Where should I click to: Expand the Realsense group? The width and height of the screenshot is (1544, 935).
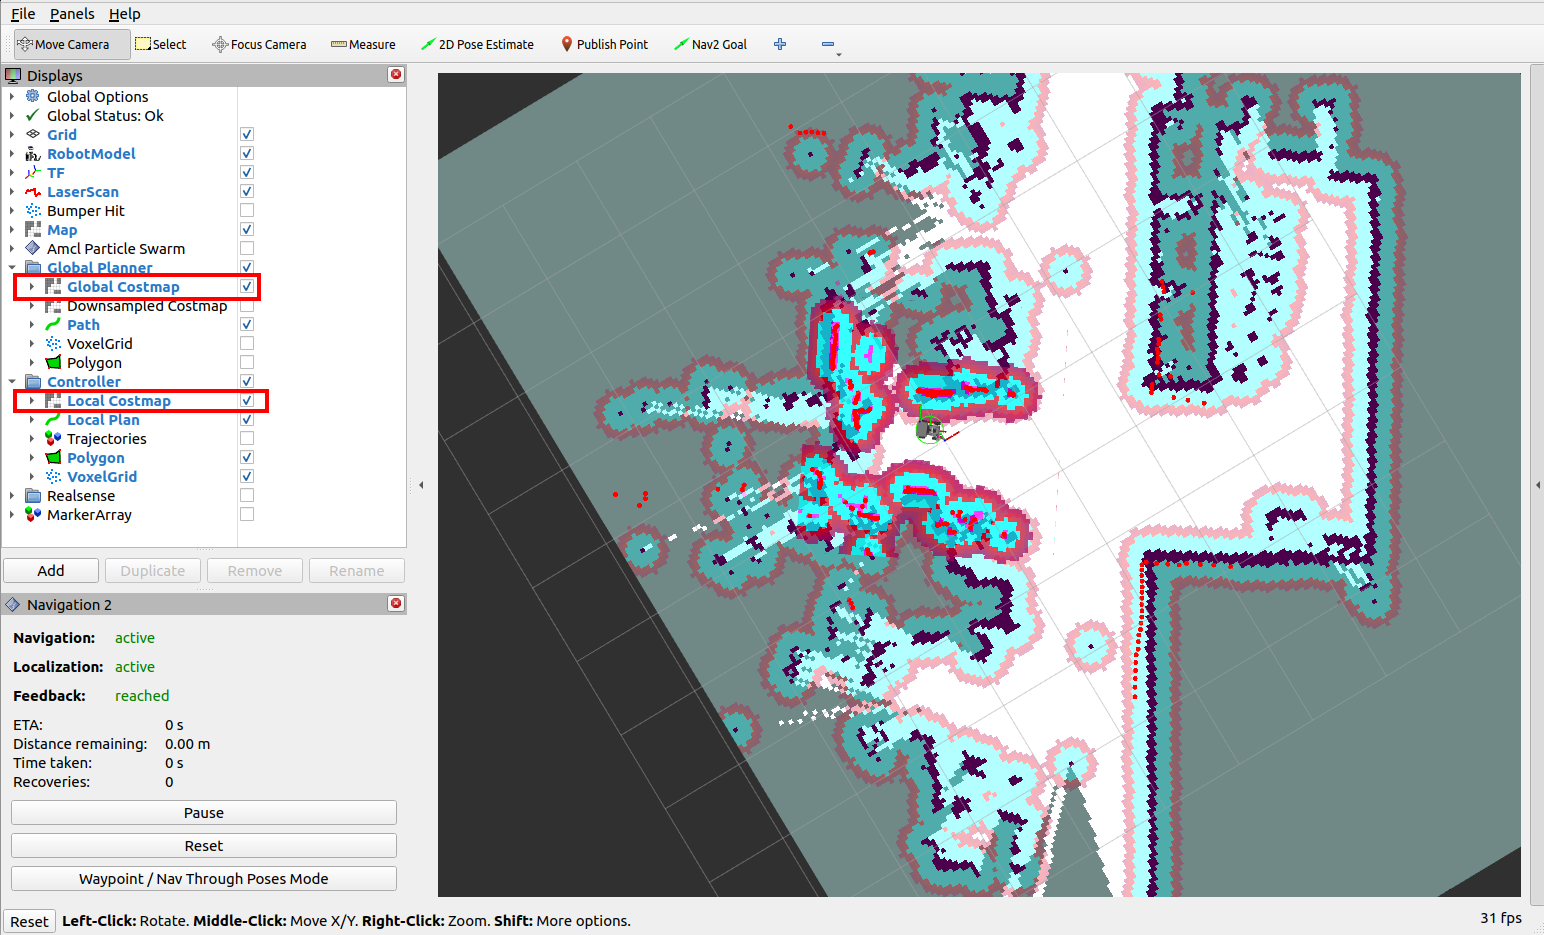(x=12, y=496)
